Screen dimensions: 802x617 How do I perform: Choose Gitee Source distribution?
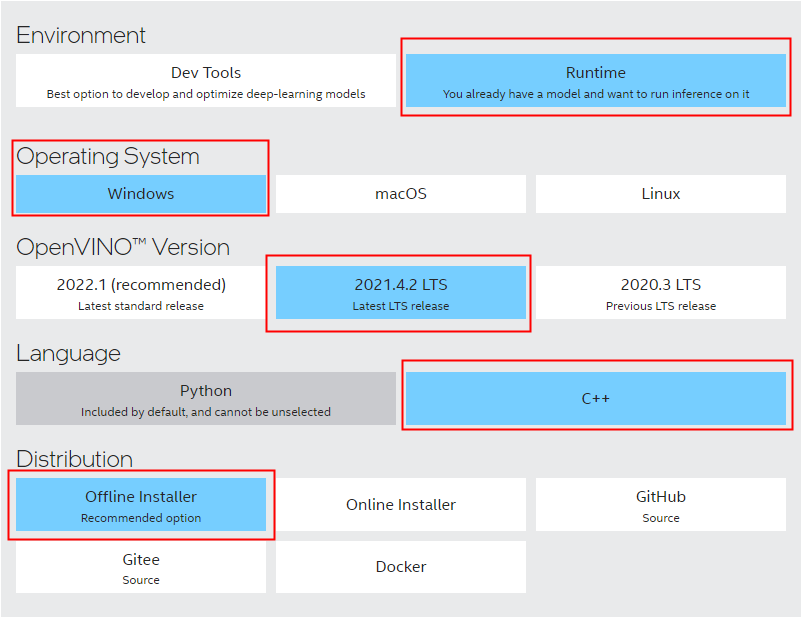[x=141, y=567]
